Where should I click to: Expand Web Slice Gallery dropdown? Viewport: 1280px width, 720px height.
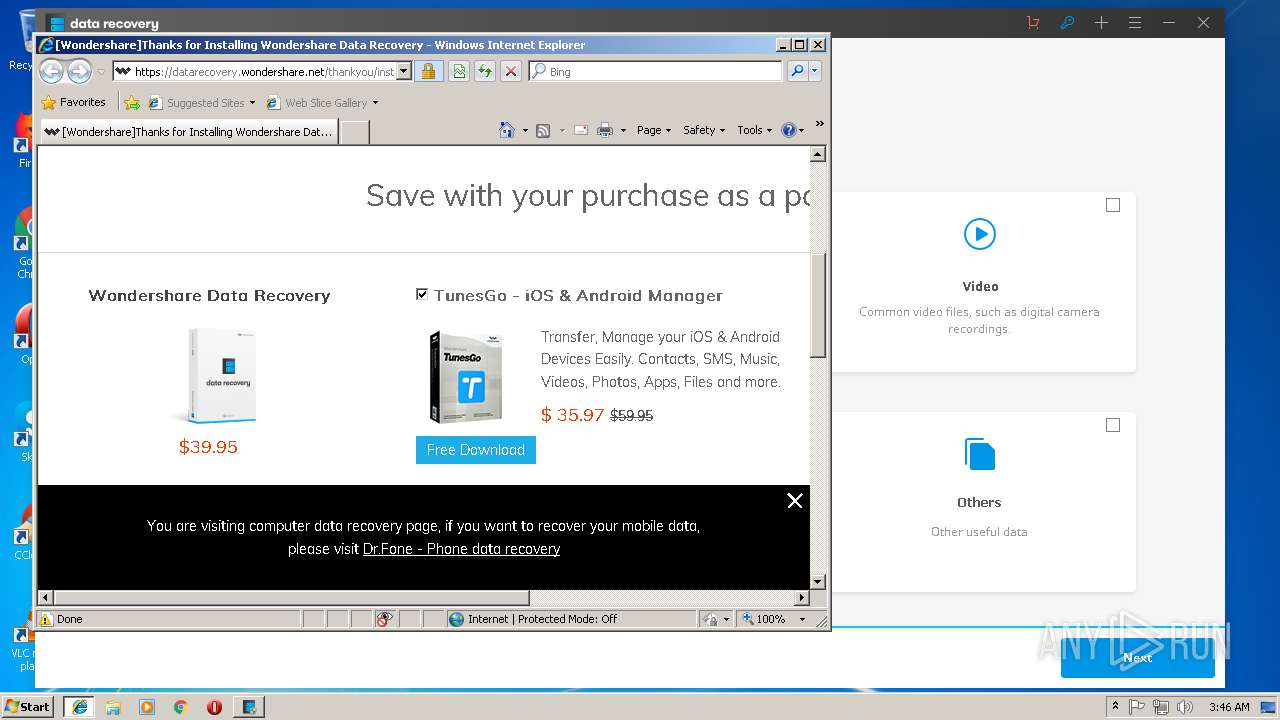375,102
